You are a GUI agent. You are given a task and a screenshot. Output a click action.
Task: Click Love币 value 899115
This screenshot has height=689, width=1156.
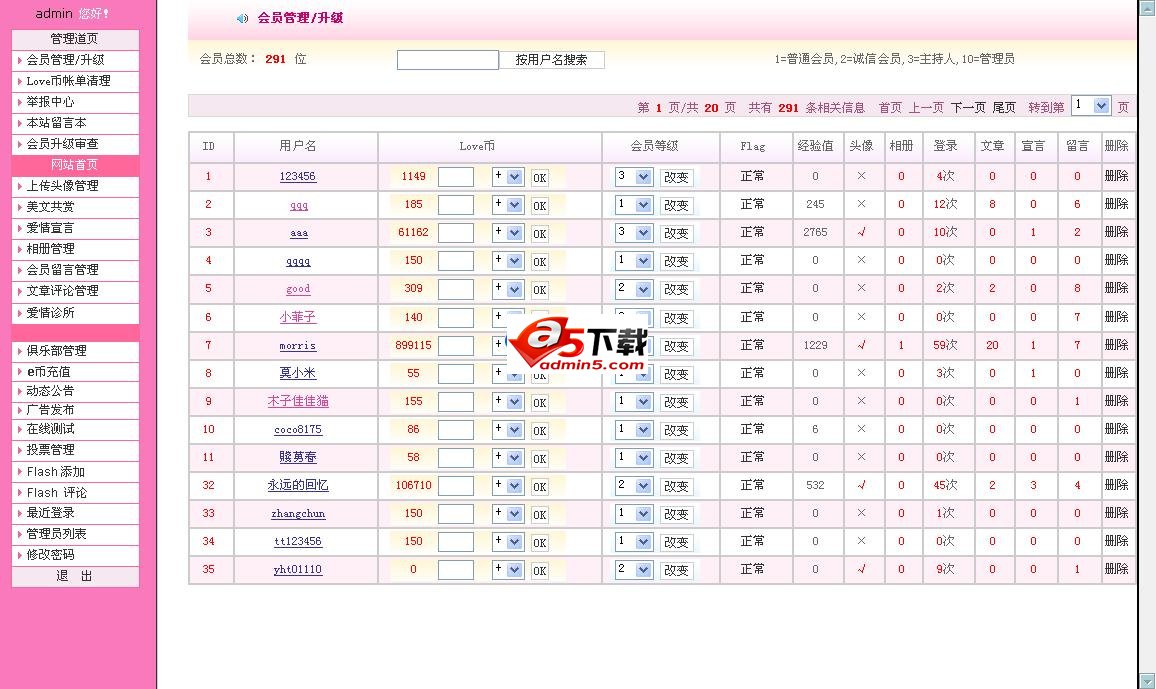click(413, 345)
